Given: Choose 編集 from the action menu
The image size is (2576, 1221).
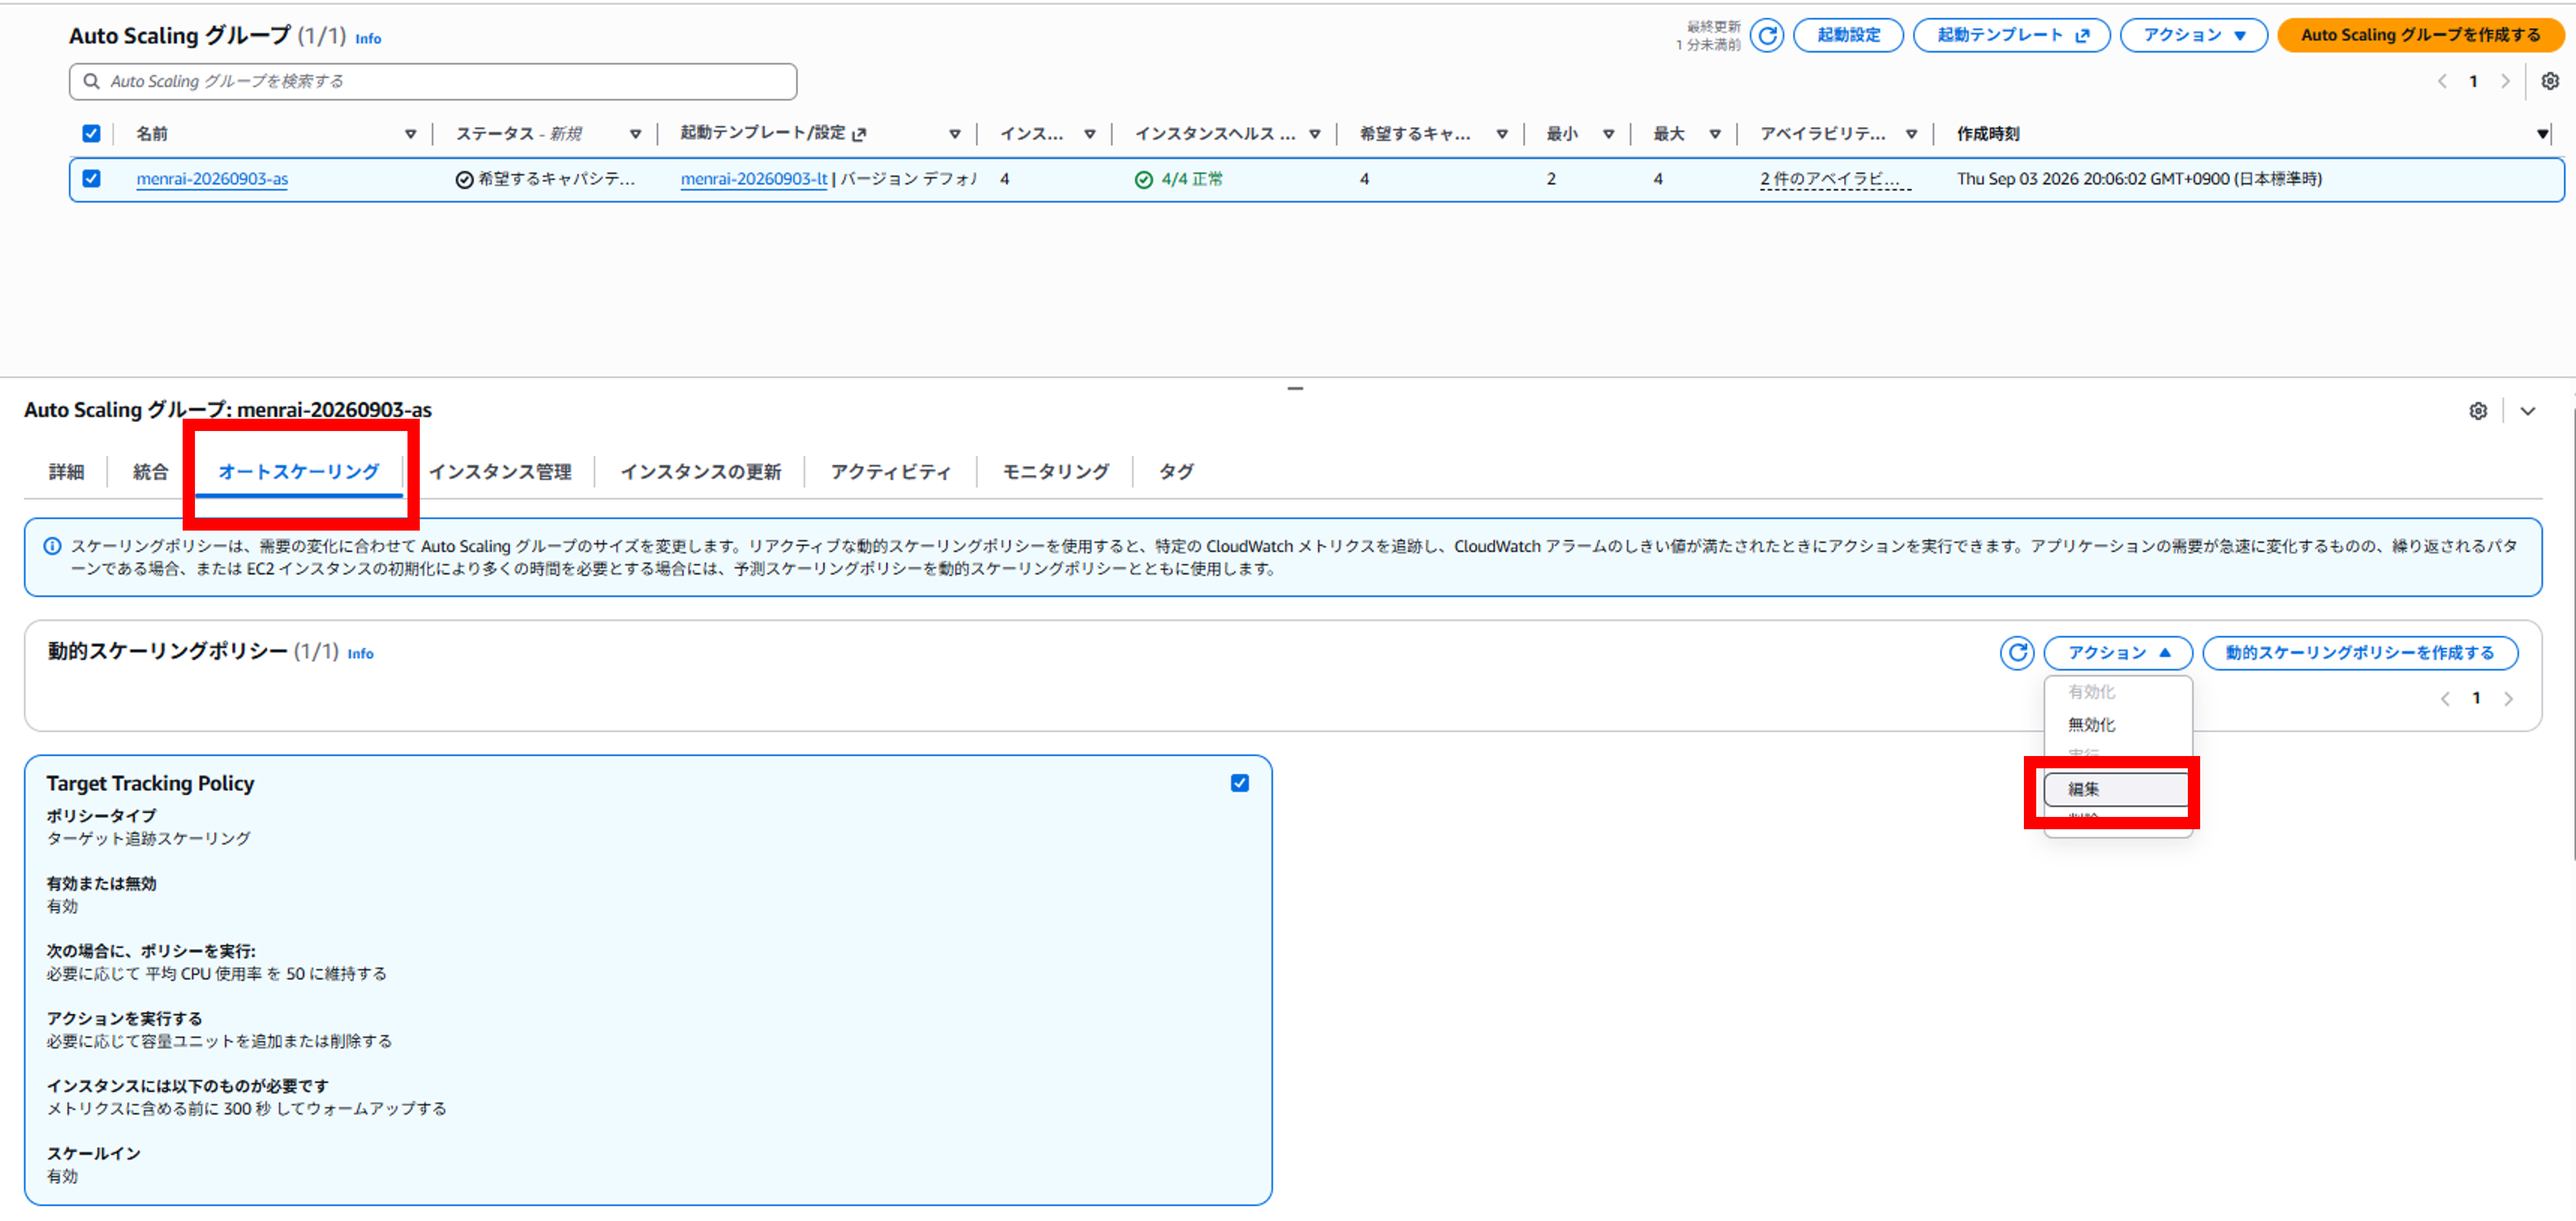Looking at the screenshot, I should click(2117, 789).
